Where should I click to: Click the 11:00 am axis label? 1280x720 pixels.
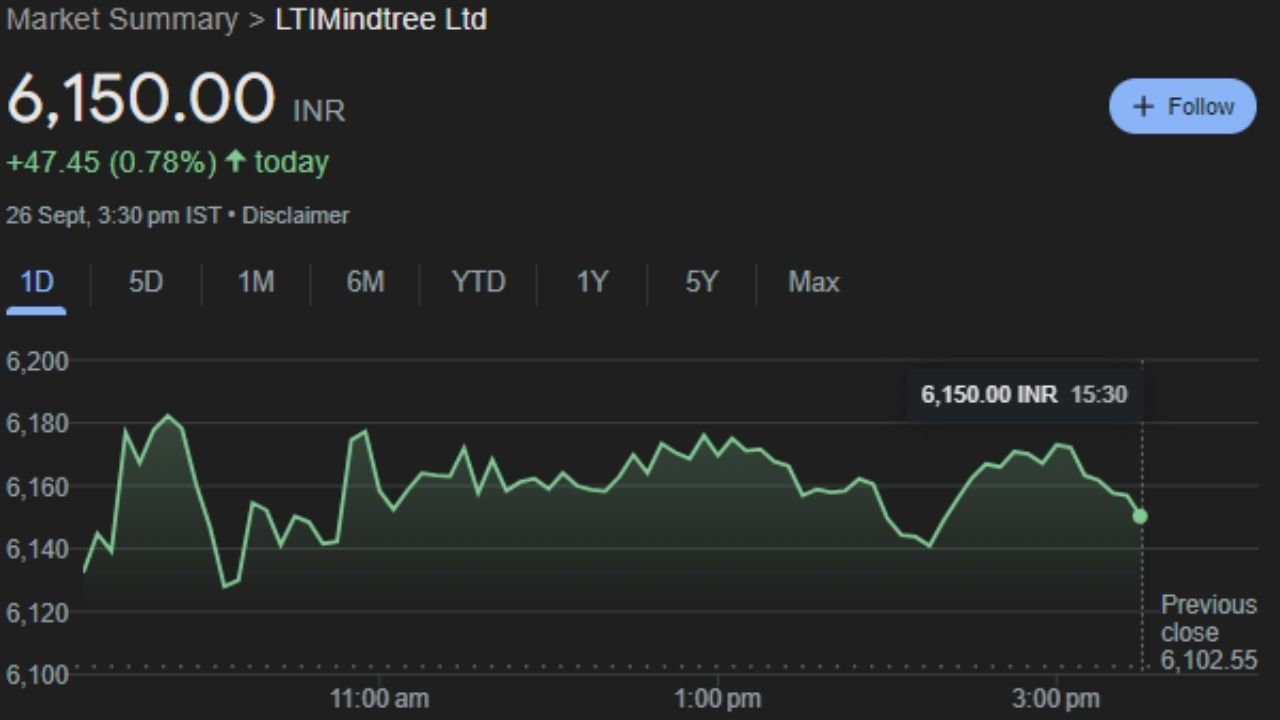coord(379,698)
